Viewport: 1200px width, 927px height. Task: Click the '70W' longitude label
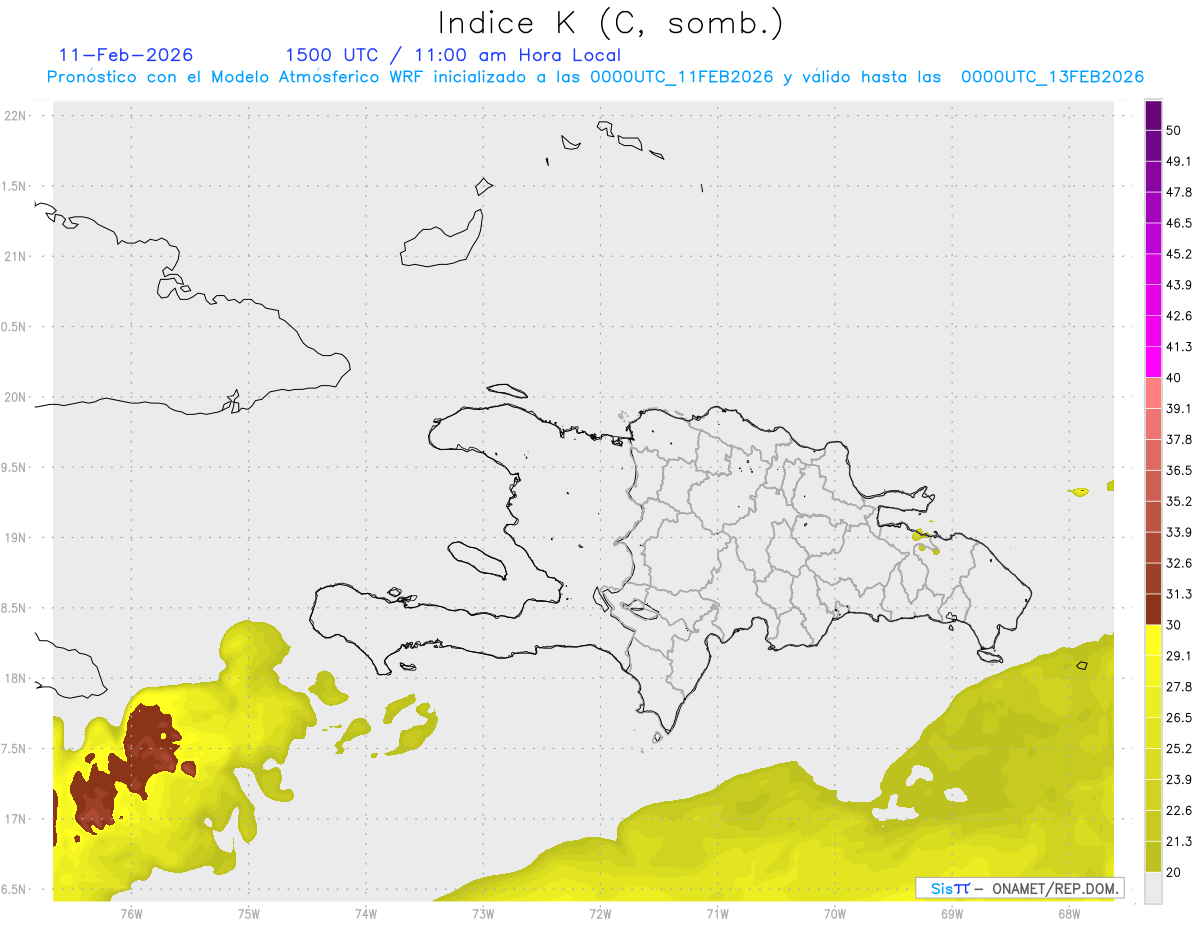point(835,913)
